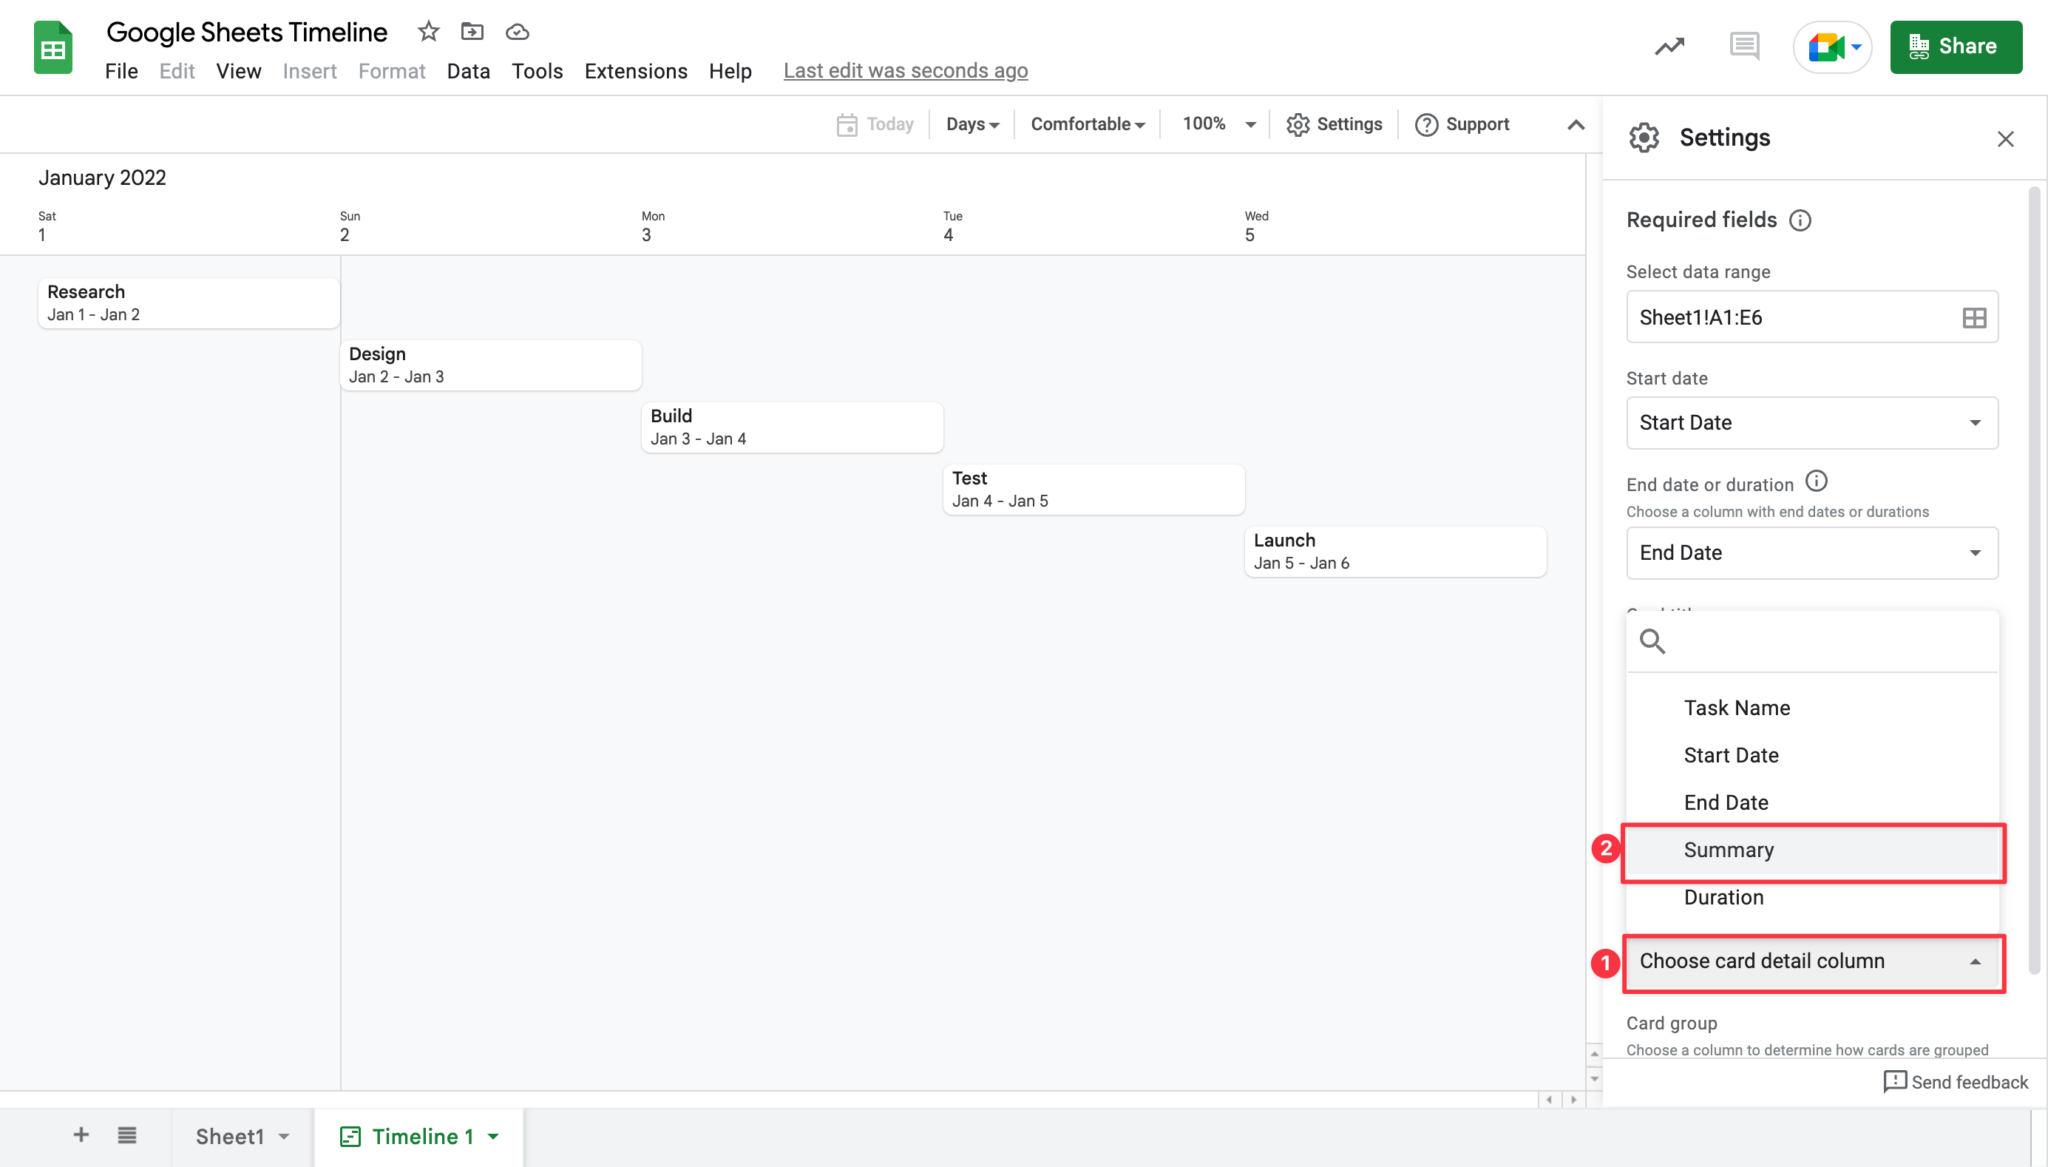The image size is (2048, 1167).
Task: Close the Settings side panel
Action: (2005, 139)
